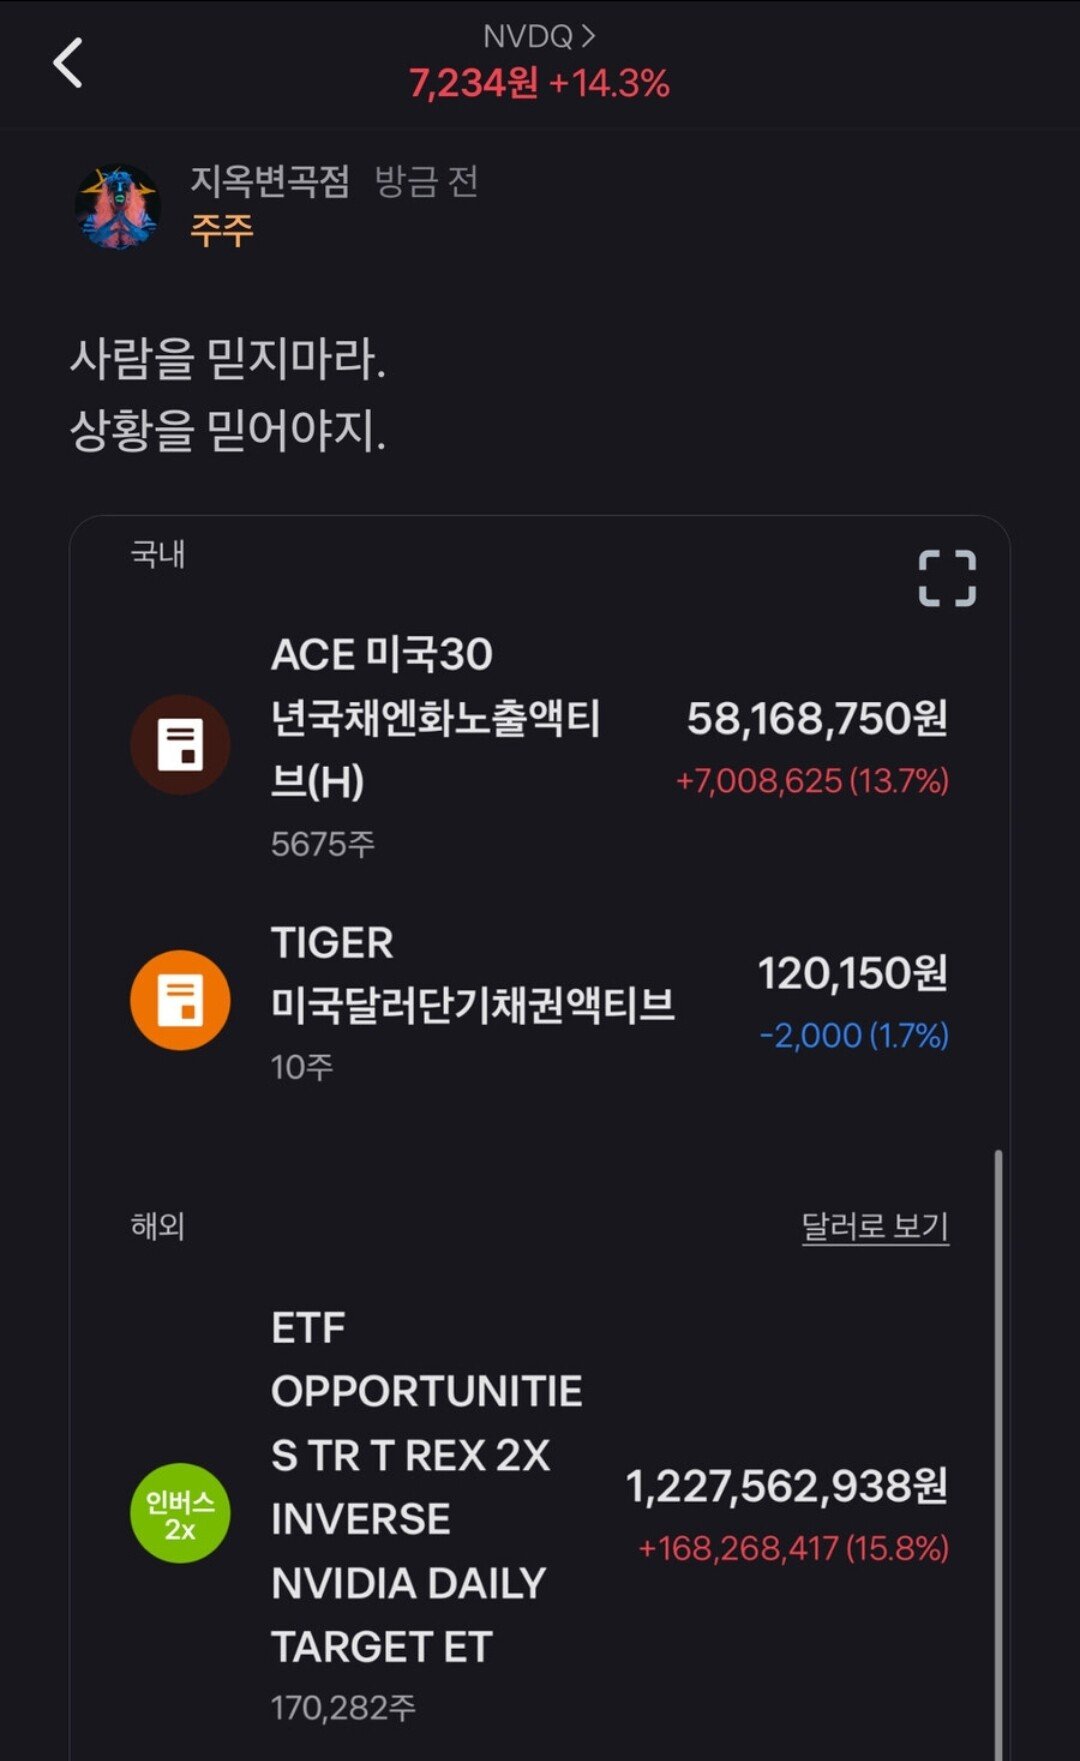Tap the post text 사람을 믿지마라
The image size is (1080, 1761).
228,359
